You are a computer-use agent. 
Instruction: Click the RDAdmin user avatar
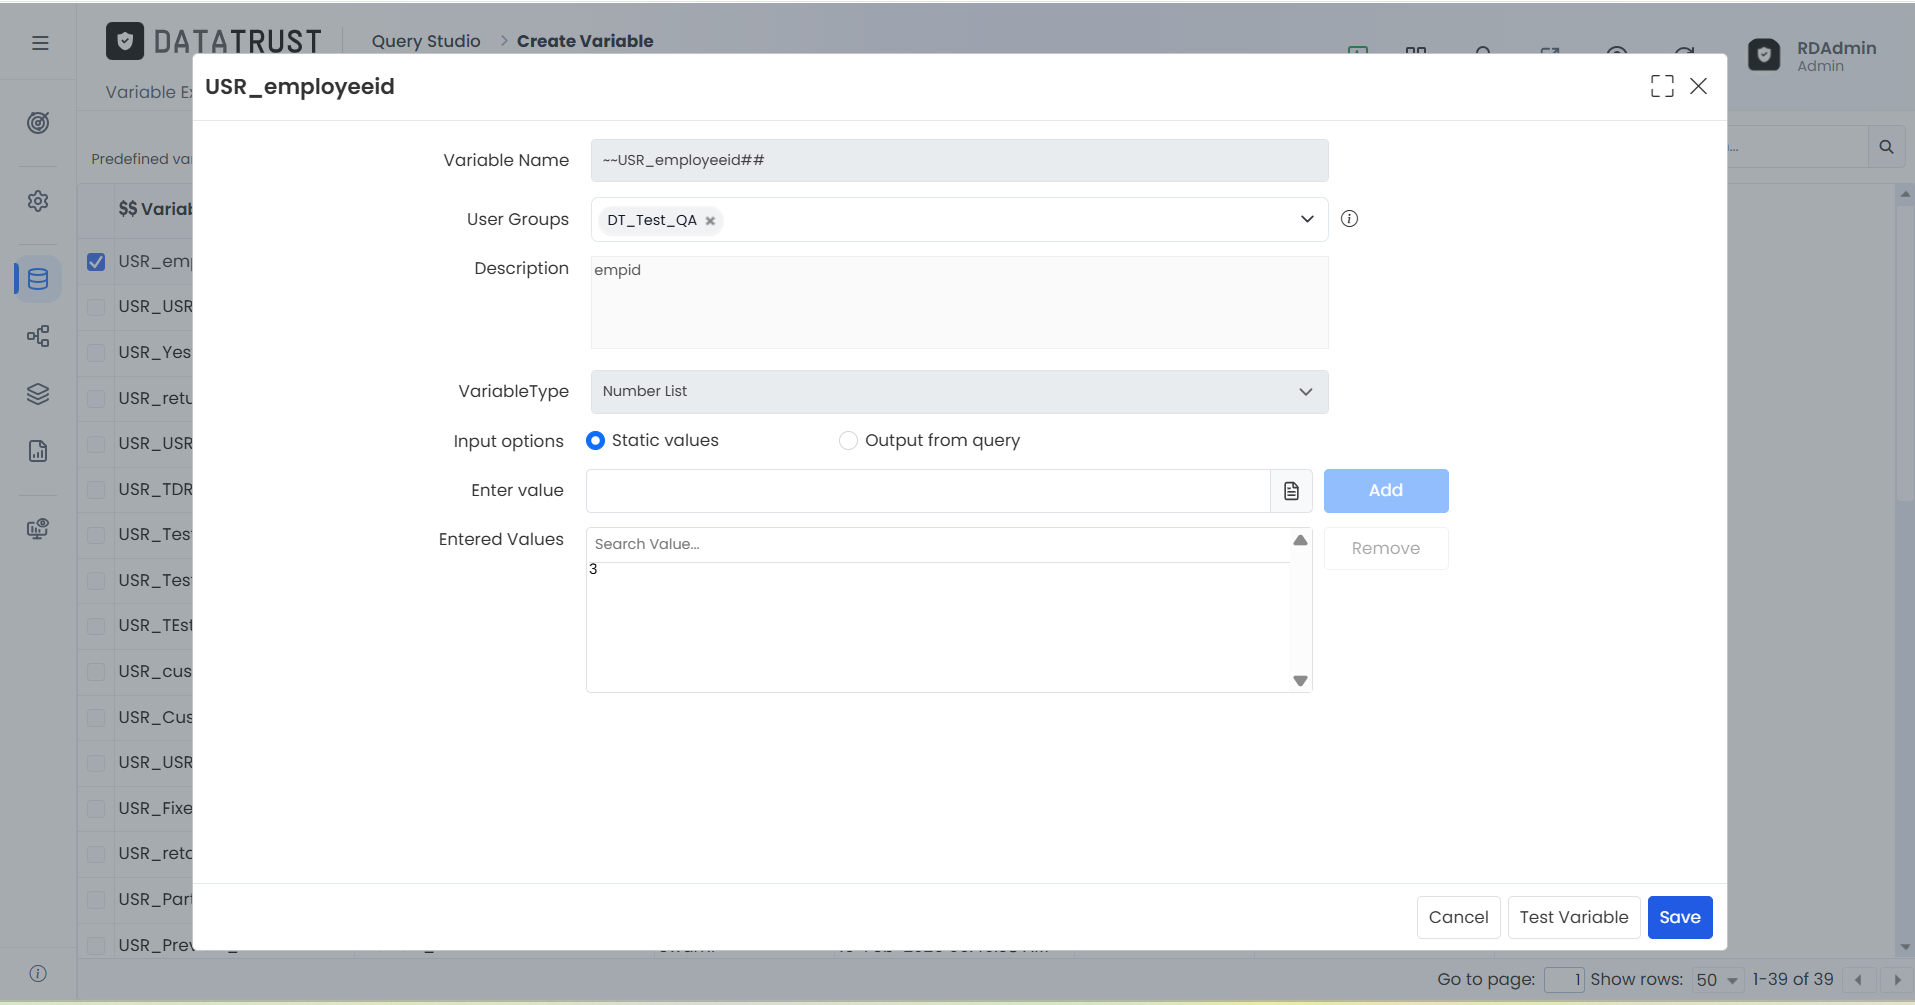click(1764, 55)
